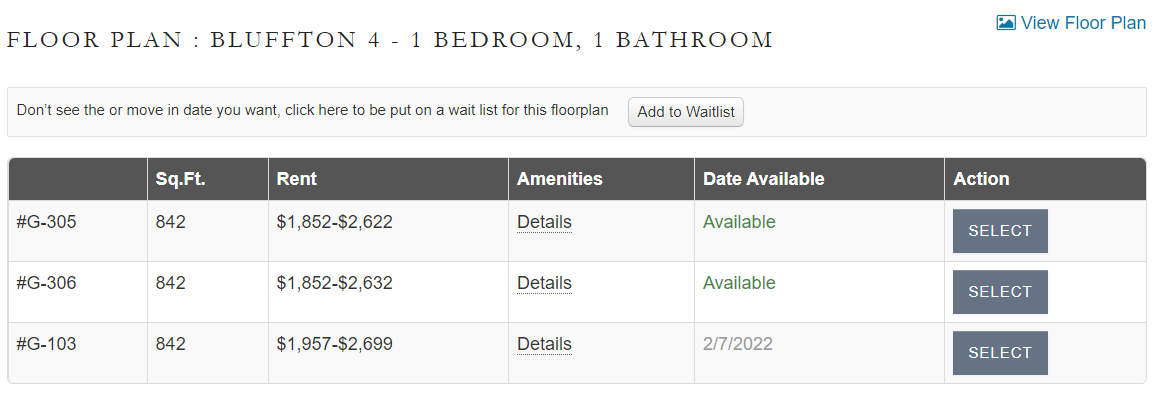Click unit number #G-305 in the table
1173x401 pixels.
point(46,222)
